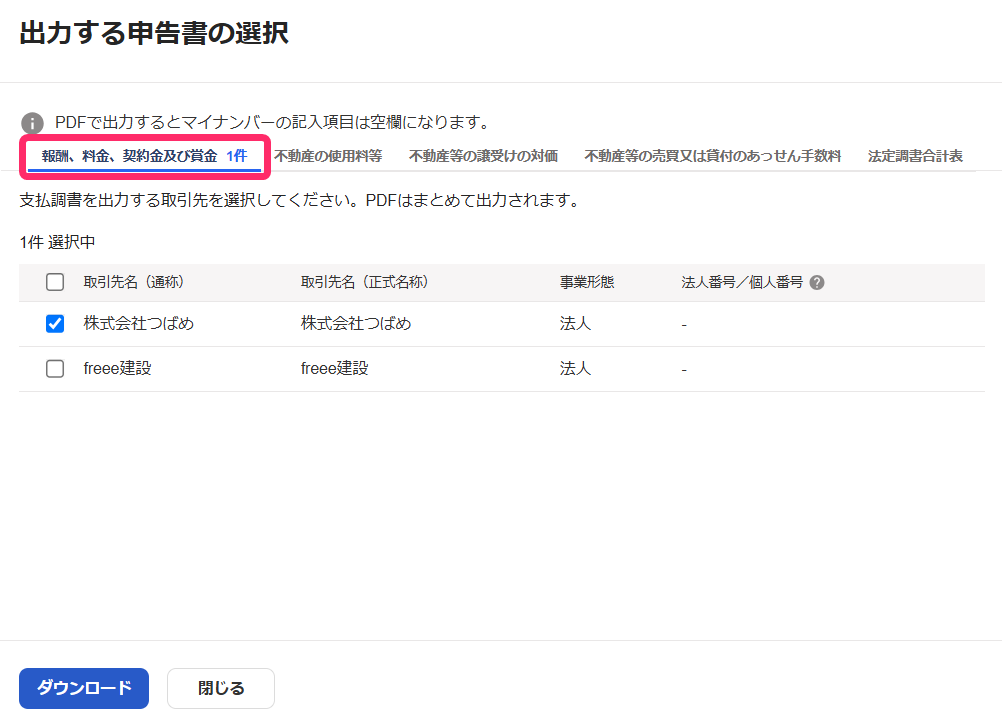
Task: Click the 出力する申告書の選択 heading
Action: tap(154, 33)
